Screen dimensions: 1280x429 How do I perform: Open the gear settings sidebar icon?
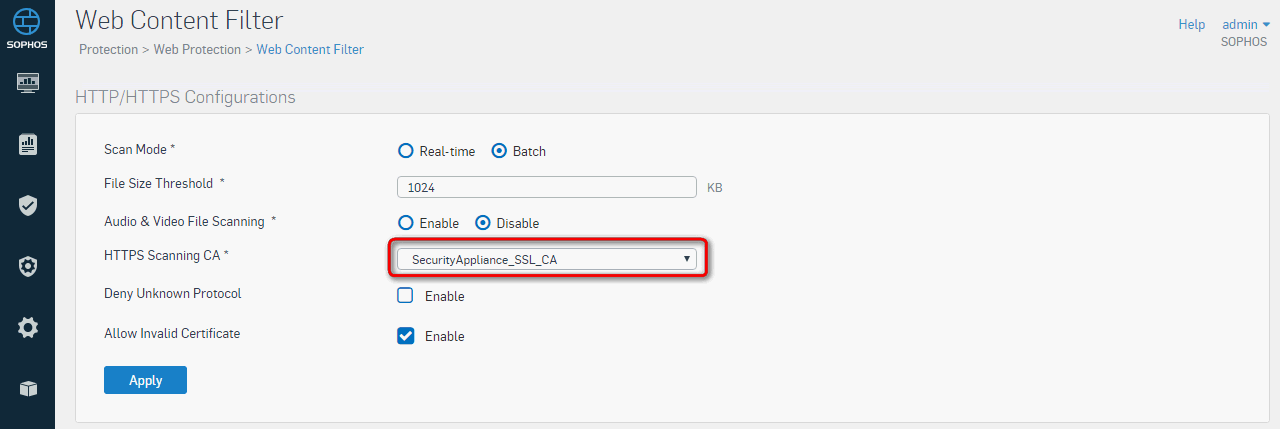coord(28,327)
